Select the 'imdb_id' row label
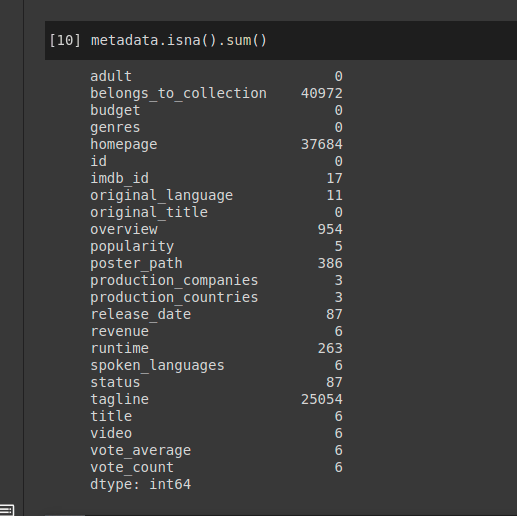This screenshot has width=517, height=516. point(120,178)
